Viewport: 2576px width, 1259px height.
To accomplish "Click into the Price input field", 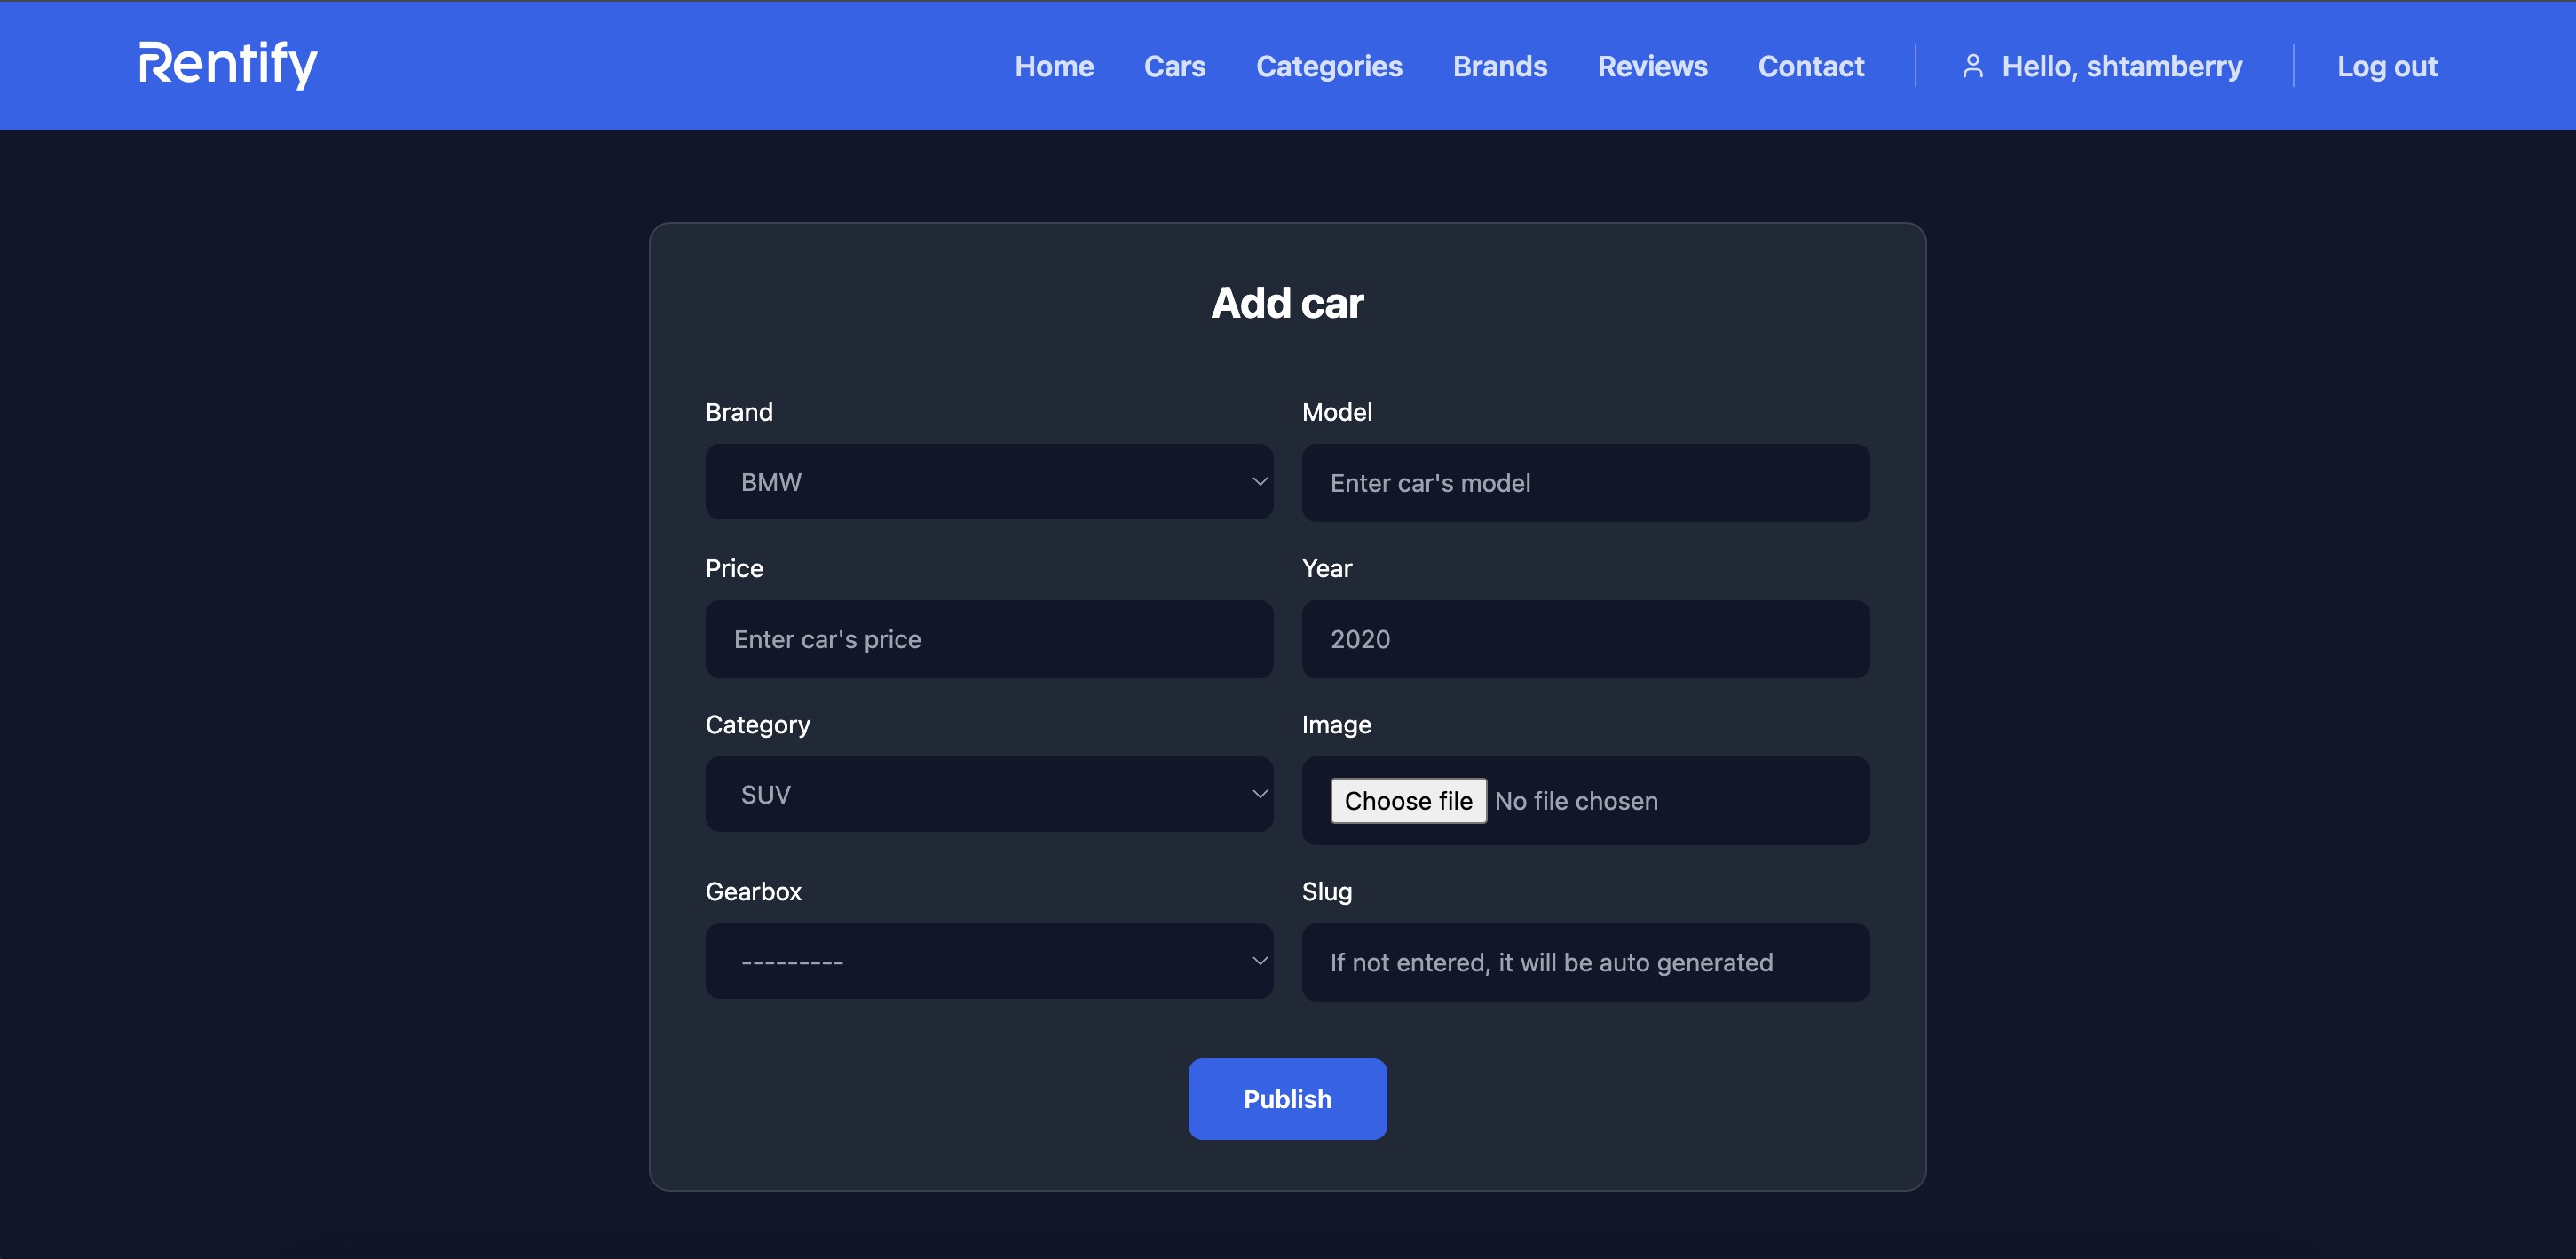I will (x=988, y=639).
